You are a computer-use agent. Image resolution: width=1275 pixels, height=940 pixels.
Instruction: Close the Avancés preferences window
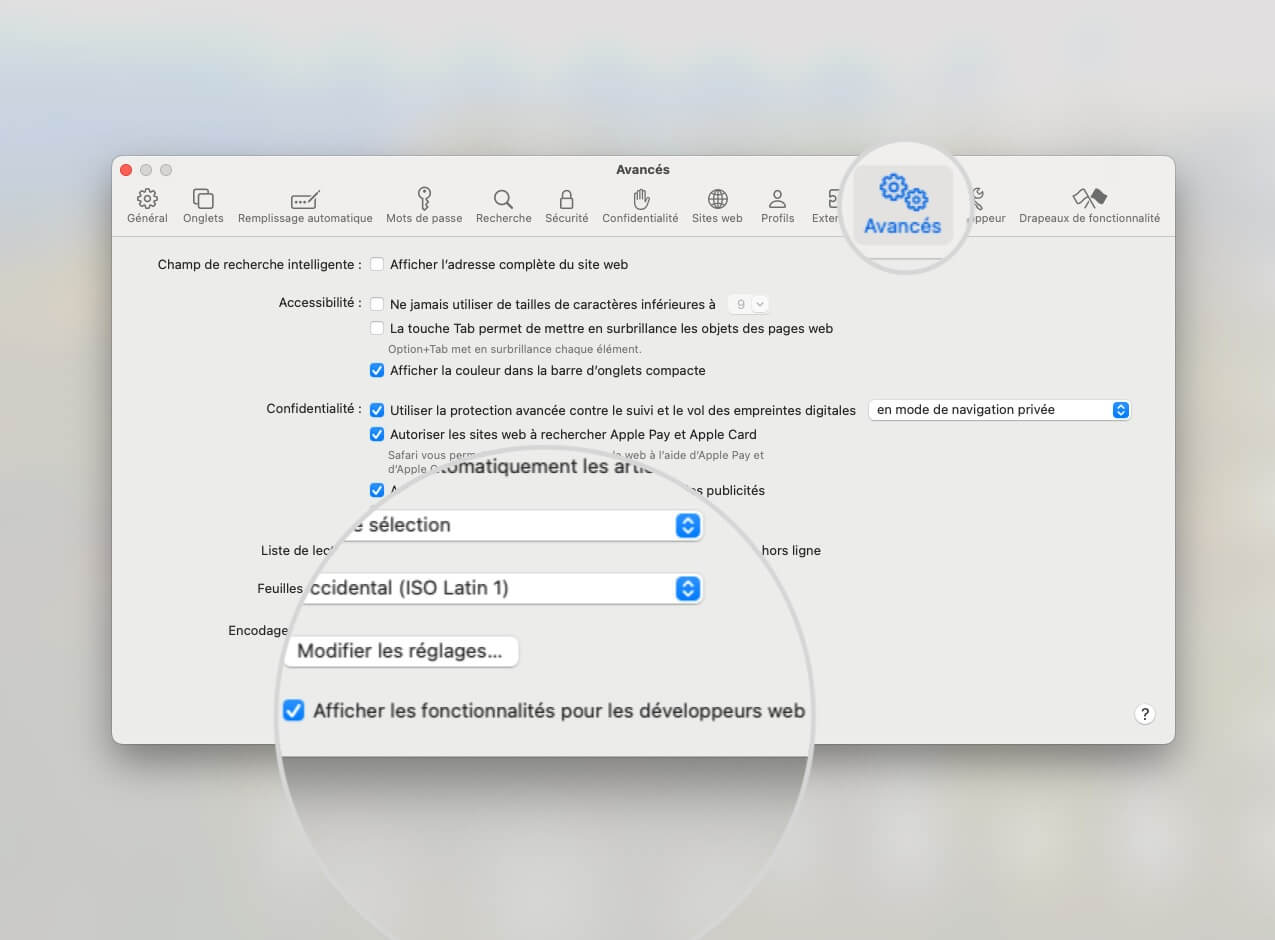(126, 170)
